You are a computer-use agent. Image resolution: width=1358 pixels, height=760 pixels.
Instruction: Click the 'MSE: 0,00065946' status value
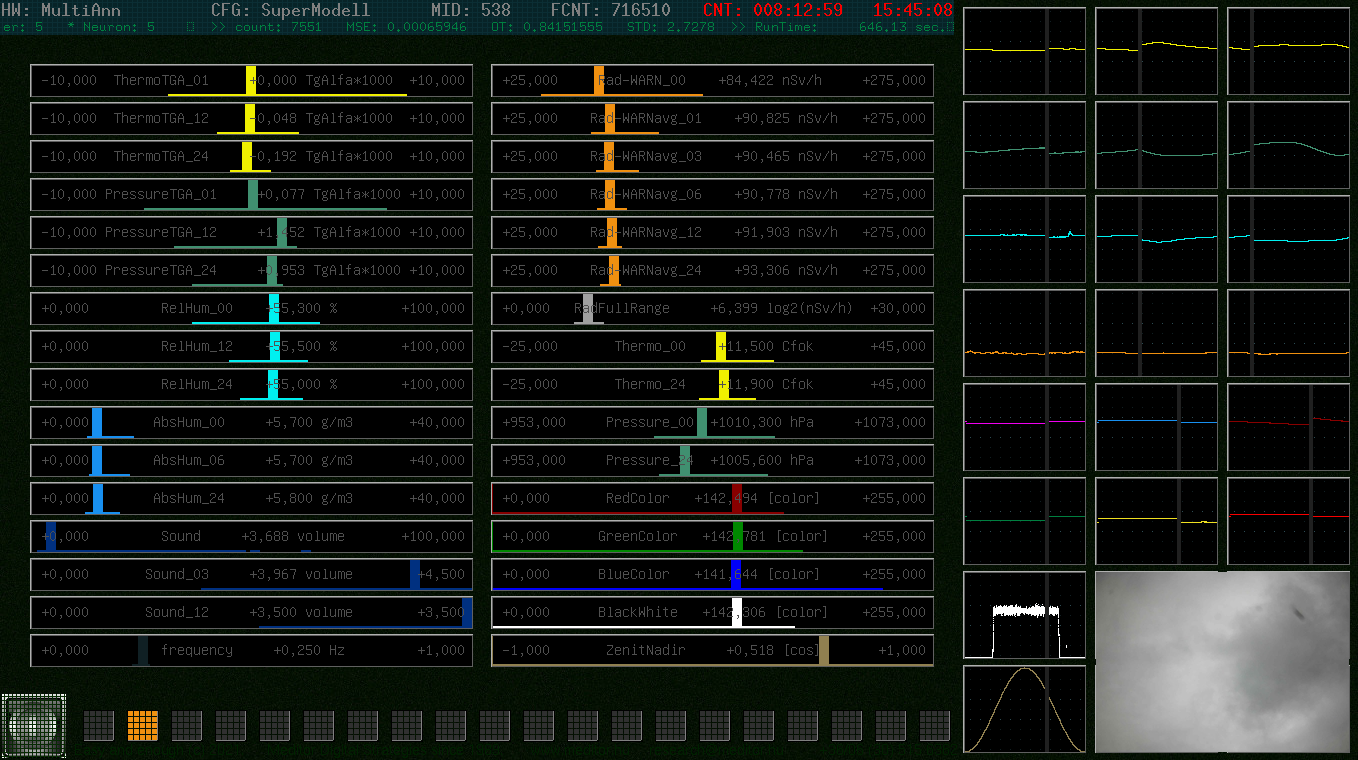pos(406,27)
